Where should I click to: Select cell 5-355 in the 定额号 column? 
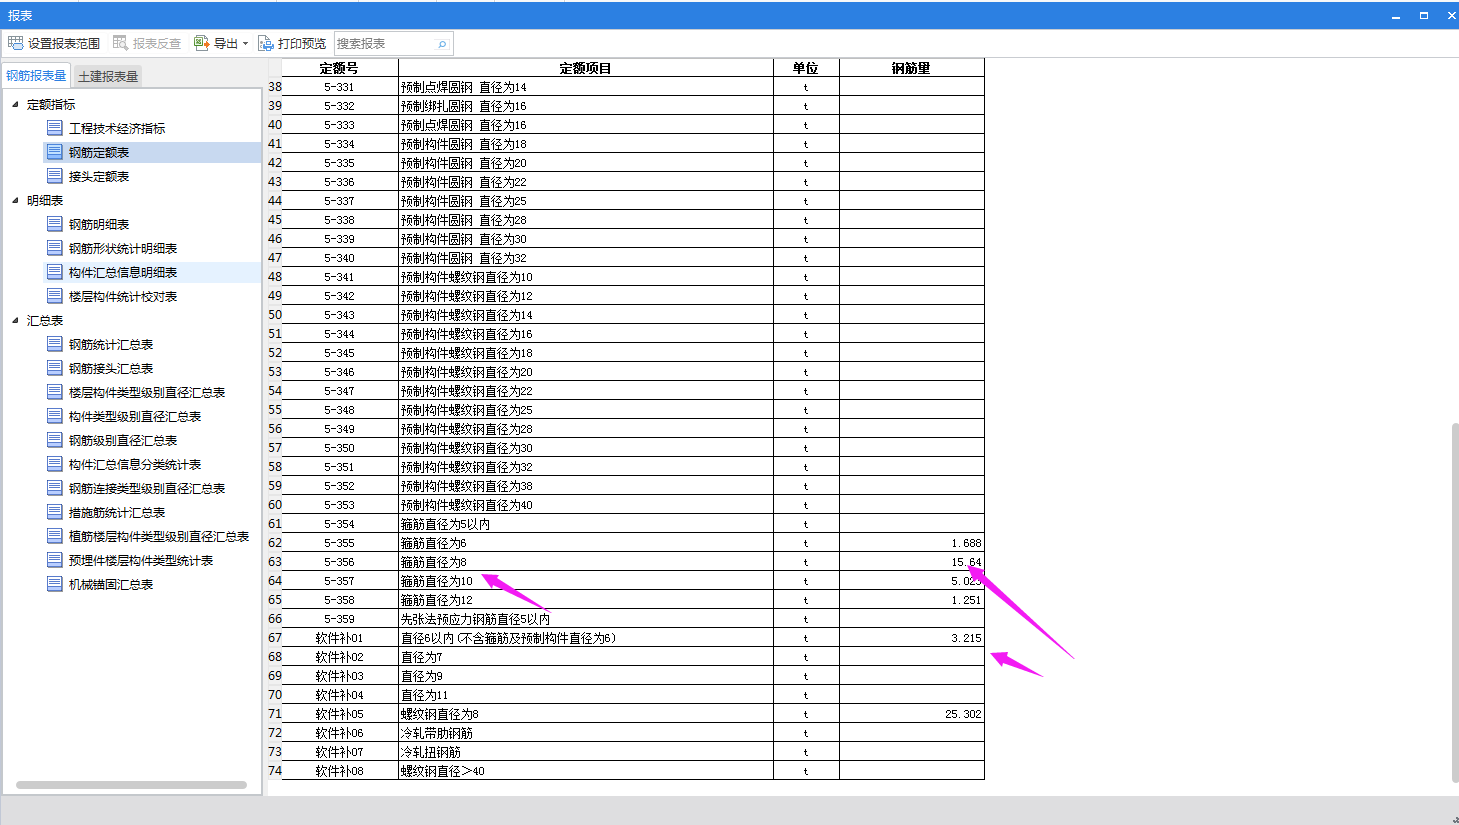339,543
